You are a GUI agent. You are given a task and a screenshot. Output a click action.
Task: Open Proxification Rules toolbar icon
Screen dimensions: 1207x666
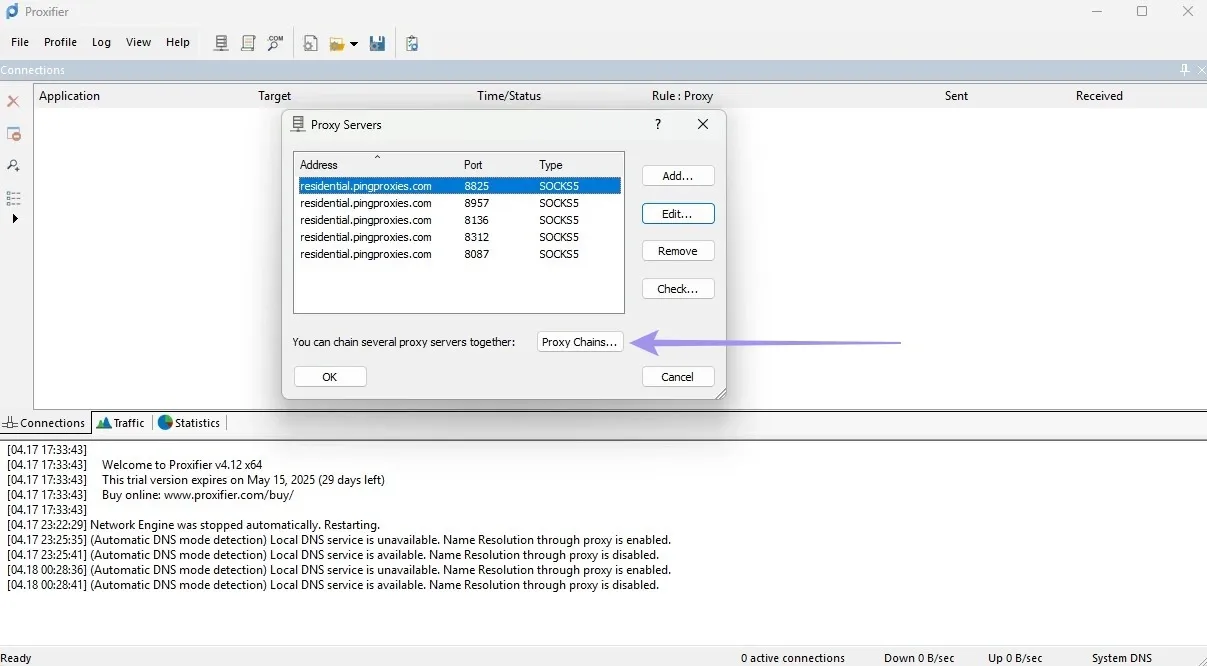pos(248,43)
